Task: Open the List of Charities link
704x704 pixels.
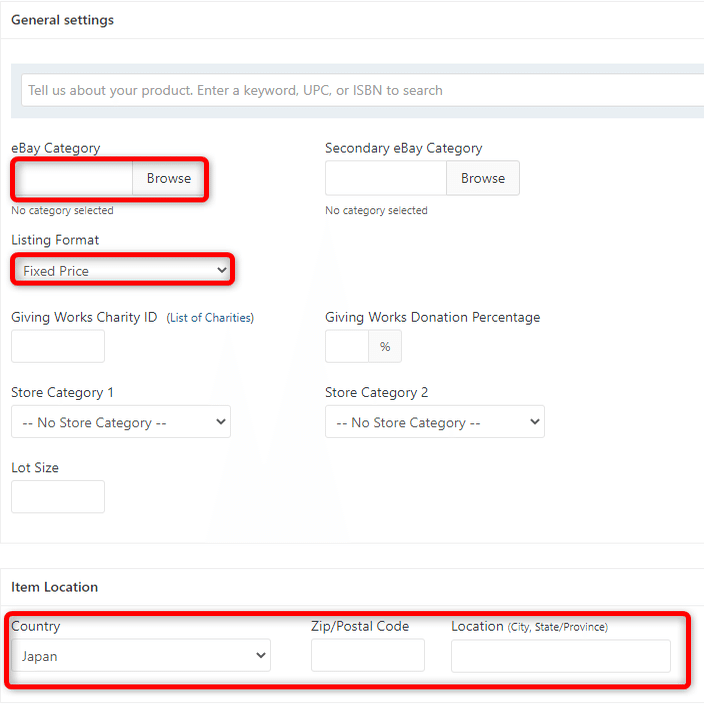Action: tap(210, 318)
